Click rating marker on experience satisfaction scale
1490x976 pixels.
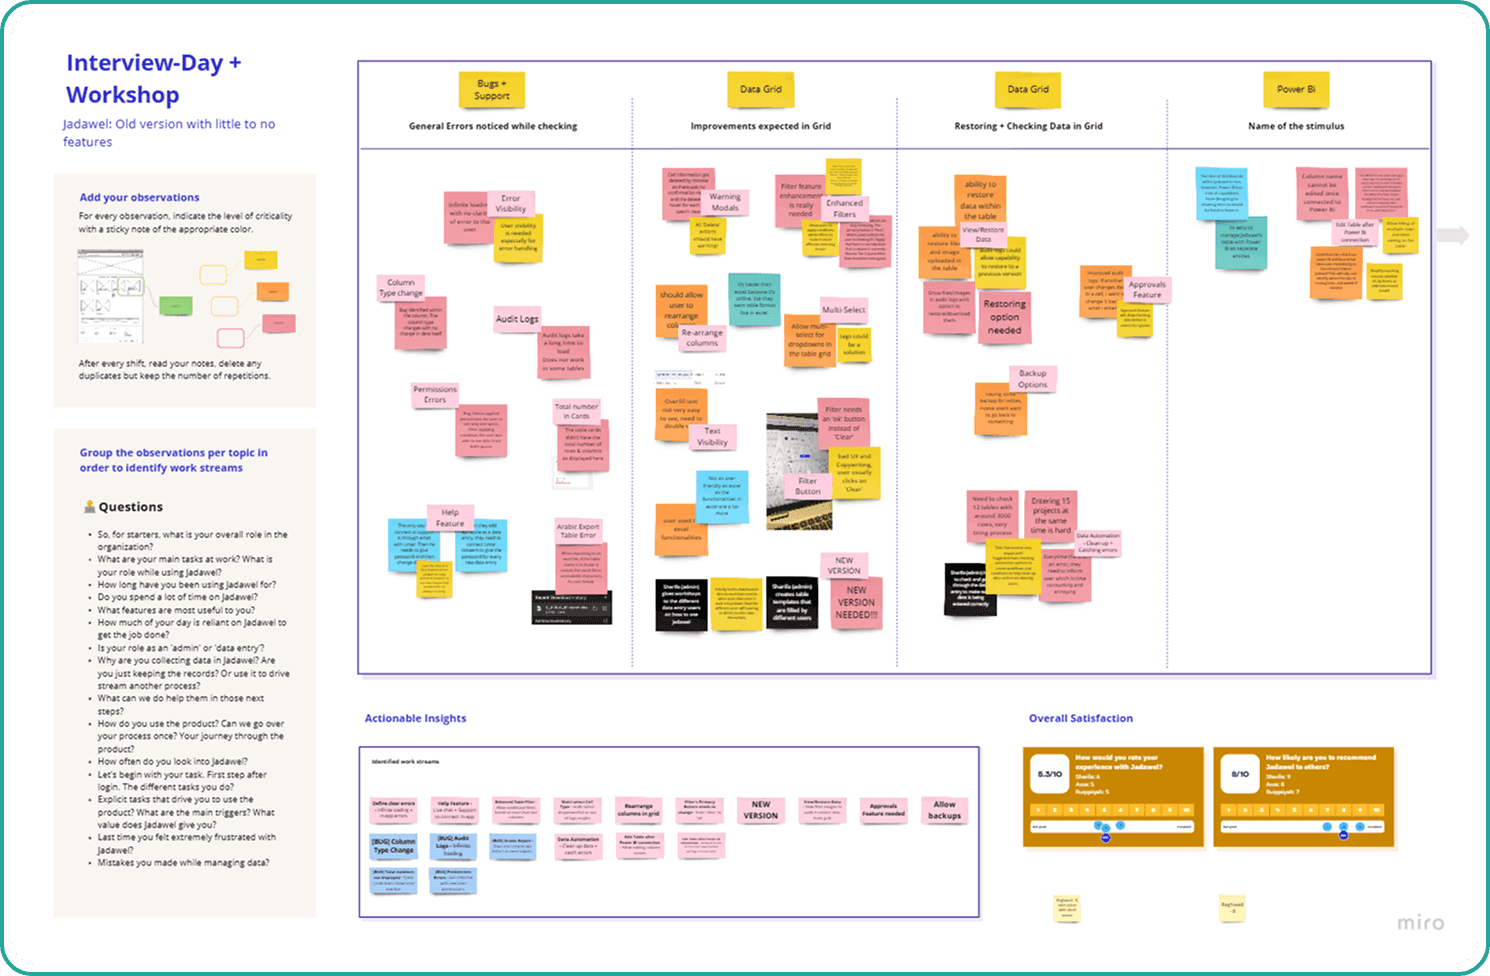tap(1105, 838)
